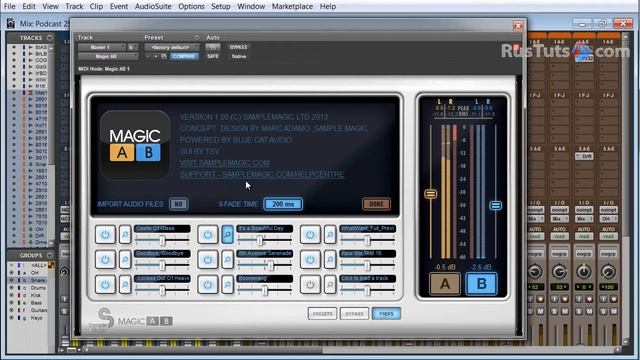Image resolution: width=640 pixels, height=360 pixels.
Task: Open the Marketplace menu
Action: (x=292, y=7)
